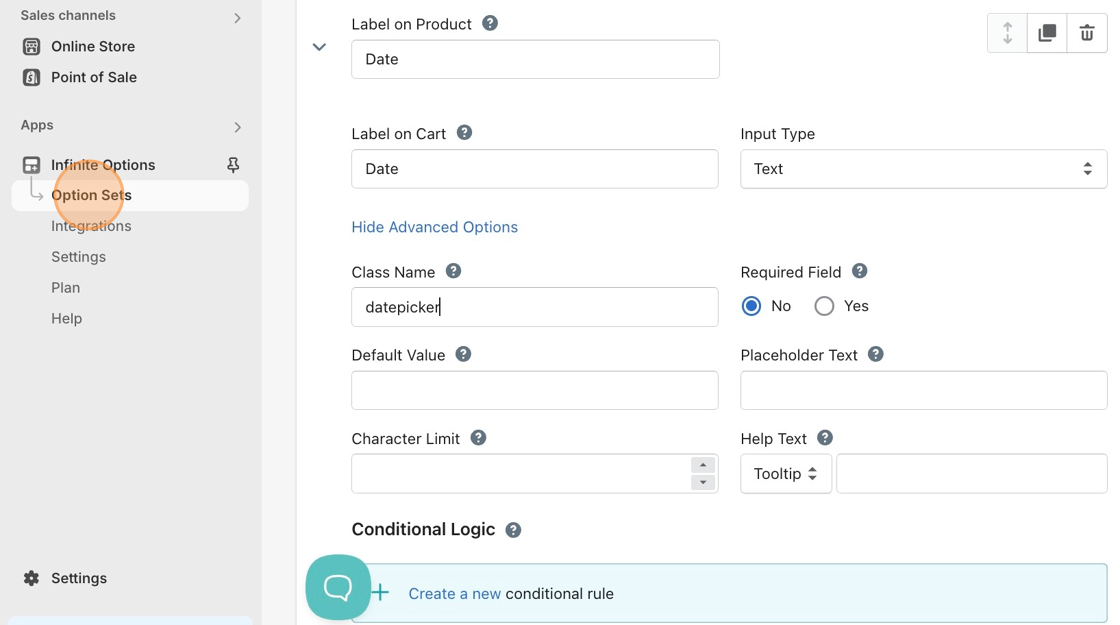Click the pin icon beside Infinite Options

[x=233, y=165]
